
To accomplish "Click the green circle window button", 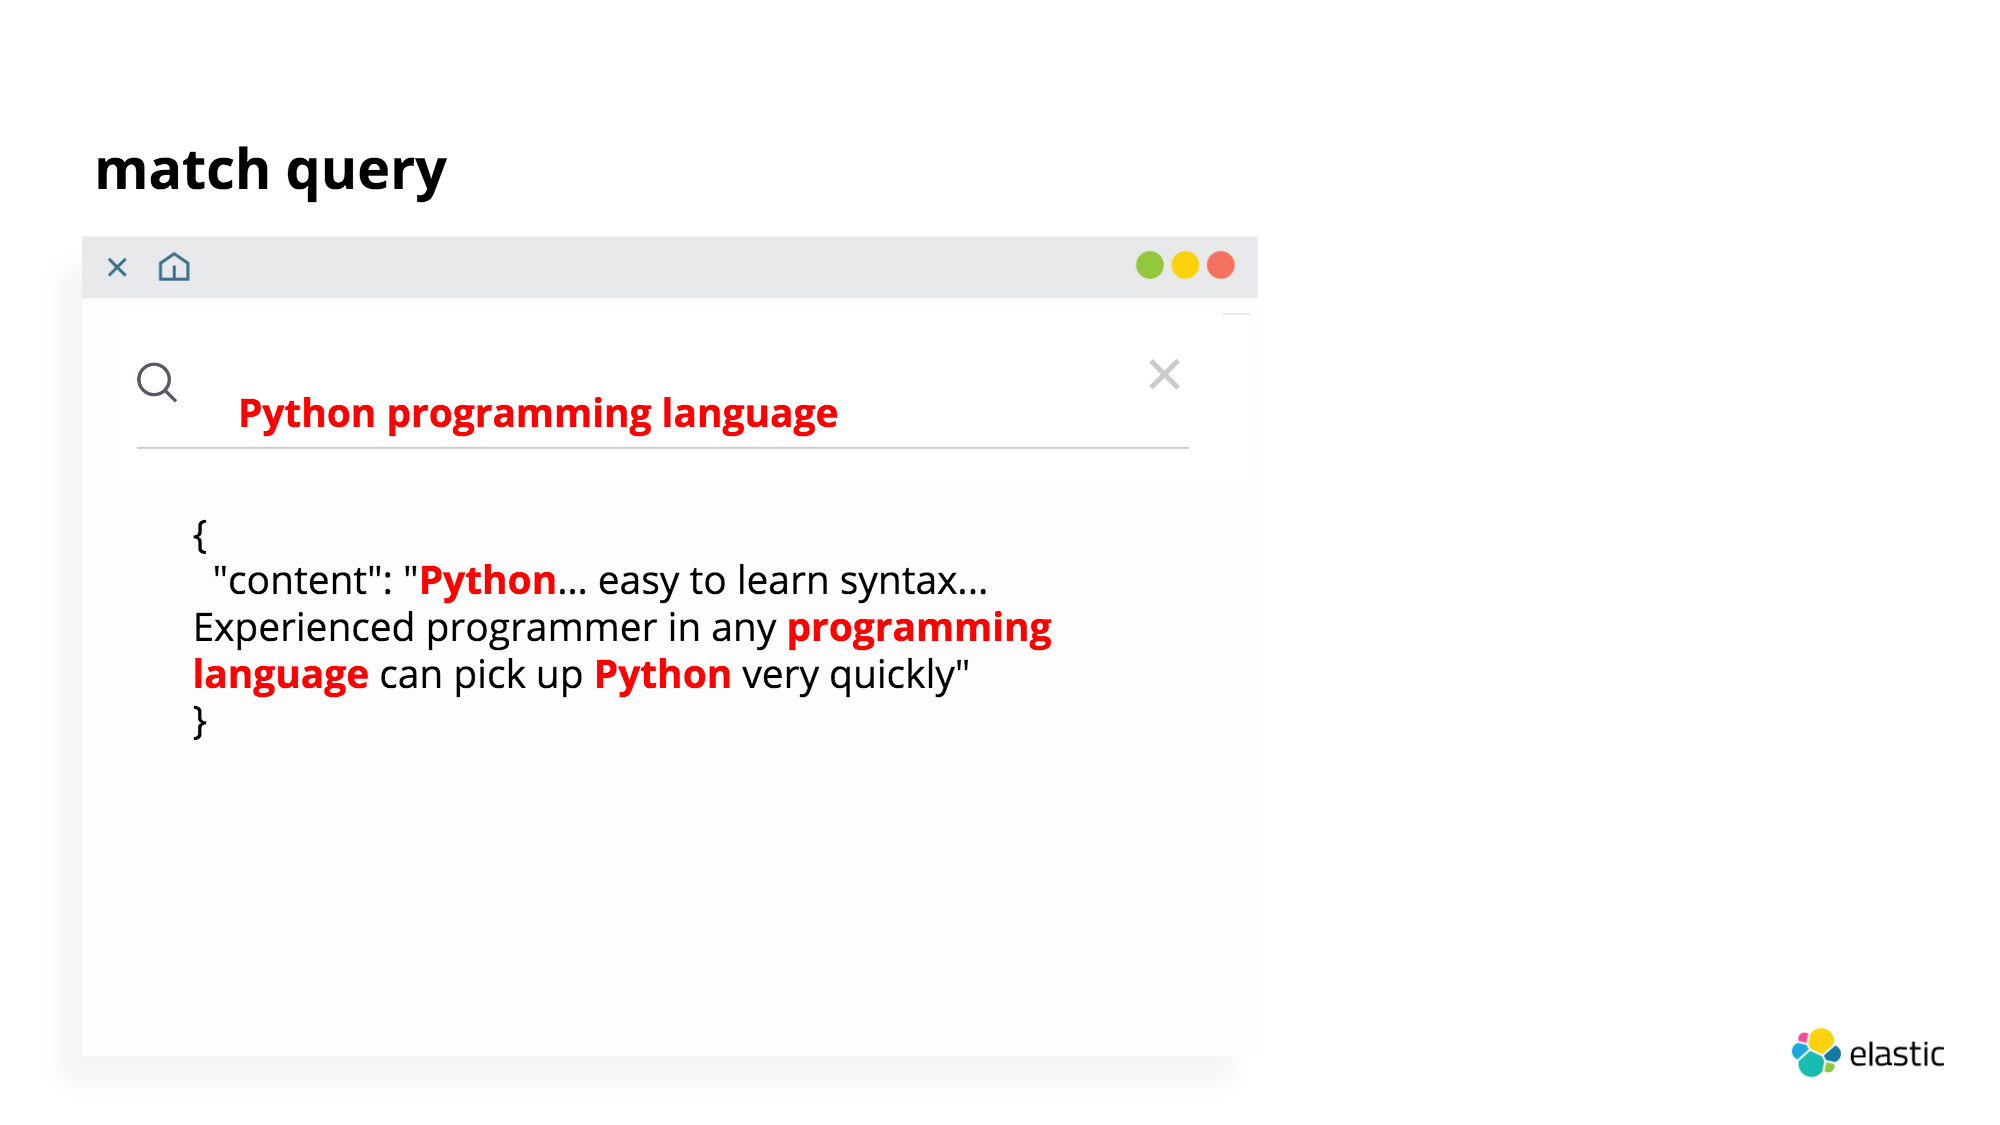I will pyautogui.click(x=1149, y=265).
